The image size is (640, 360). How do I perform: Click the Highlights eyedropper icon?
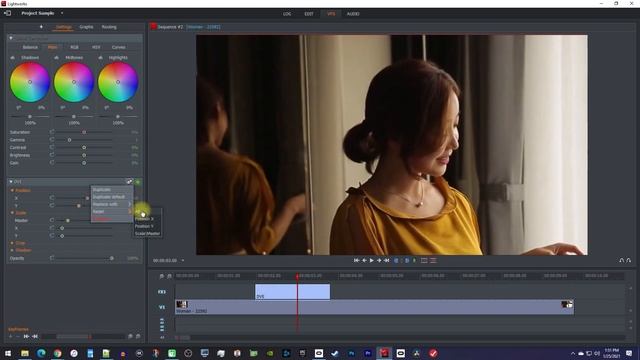pos(100,58)
